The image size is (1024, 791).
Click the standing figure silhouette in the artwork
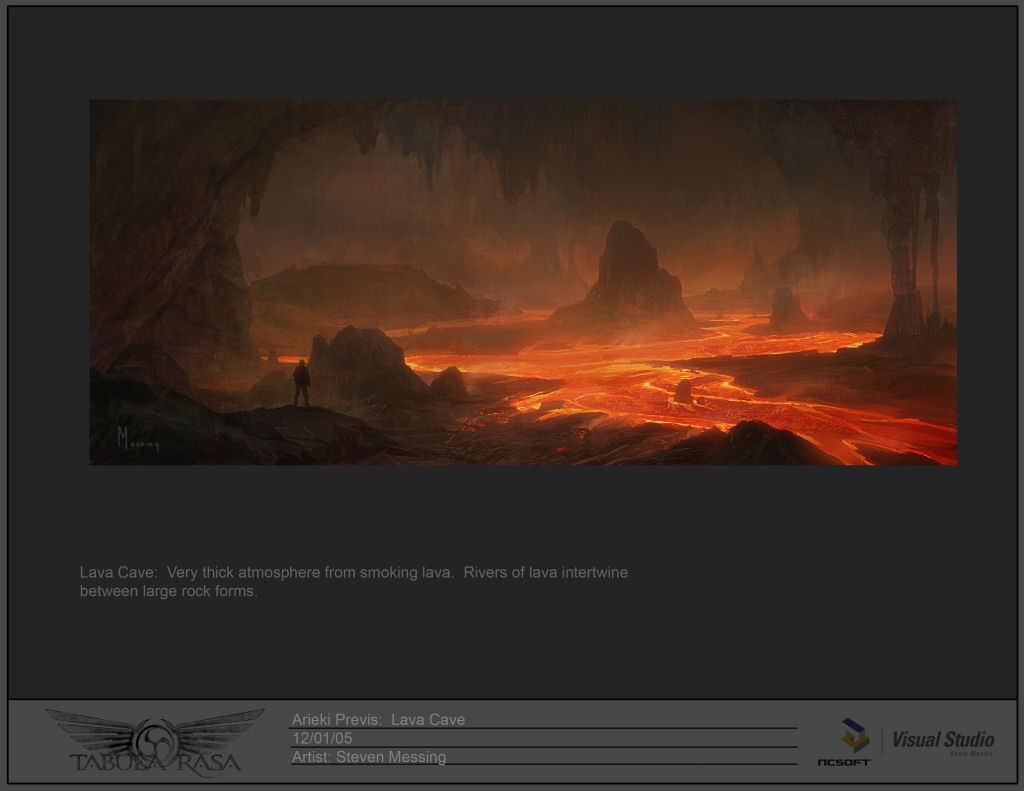point(301,383)
